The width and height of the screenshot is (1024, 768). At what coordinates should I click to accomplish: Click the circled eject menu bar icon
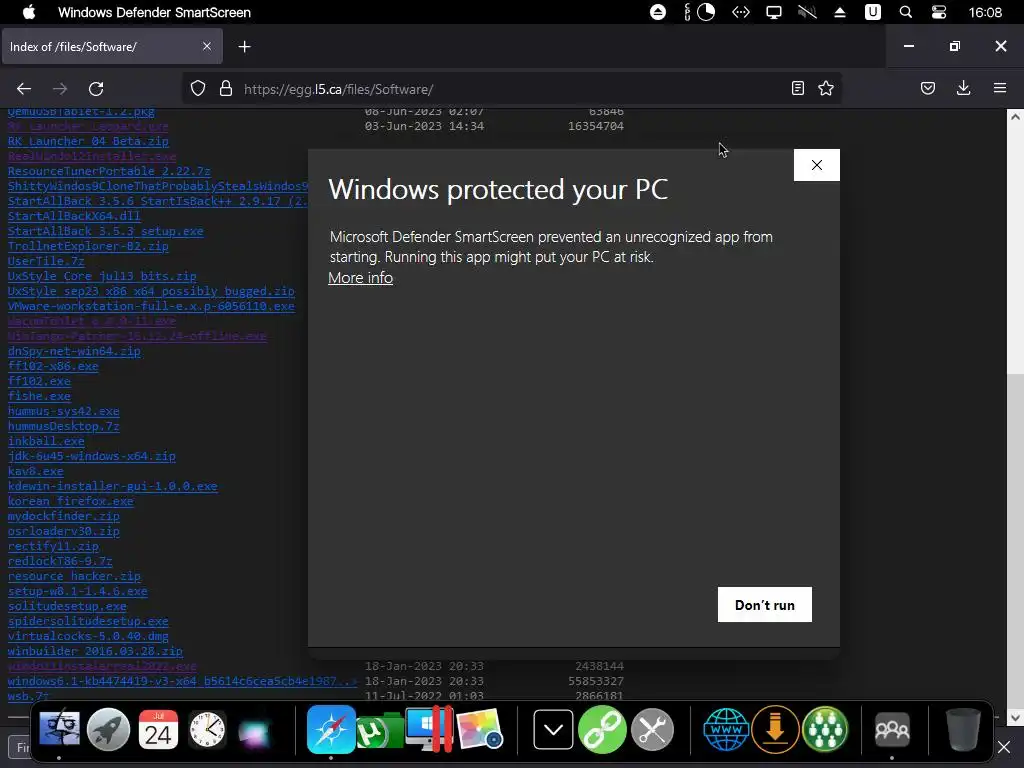[x=658, y=12]
